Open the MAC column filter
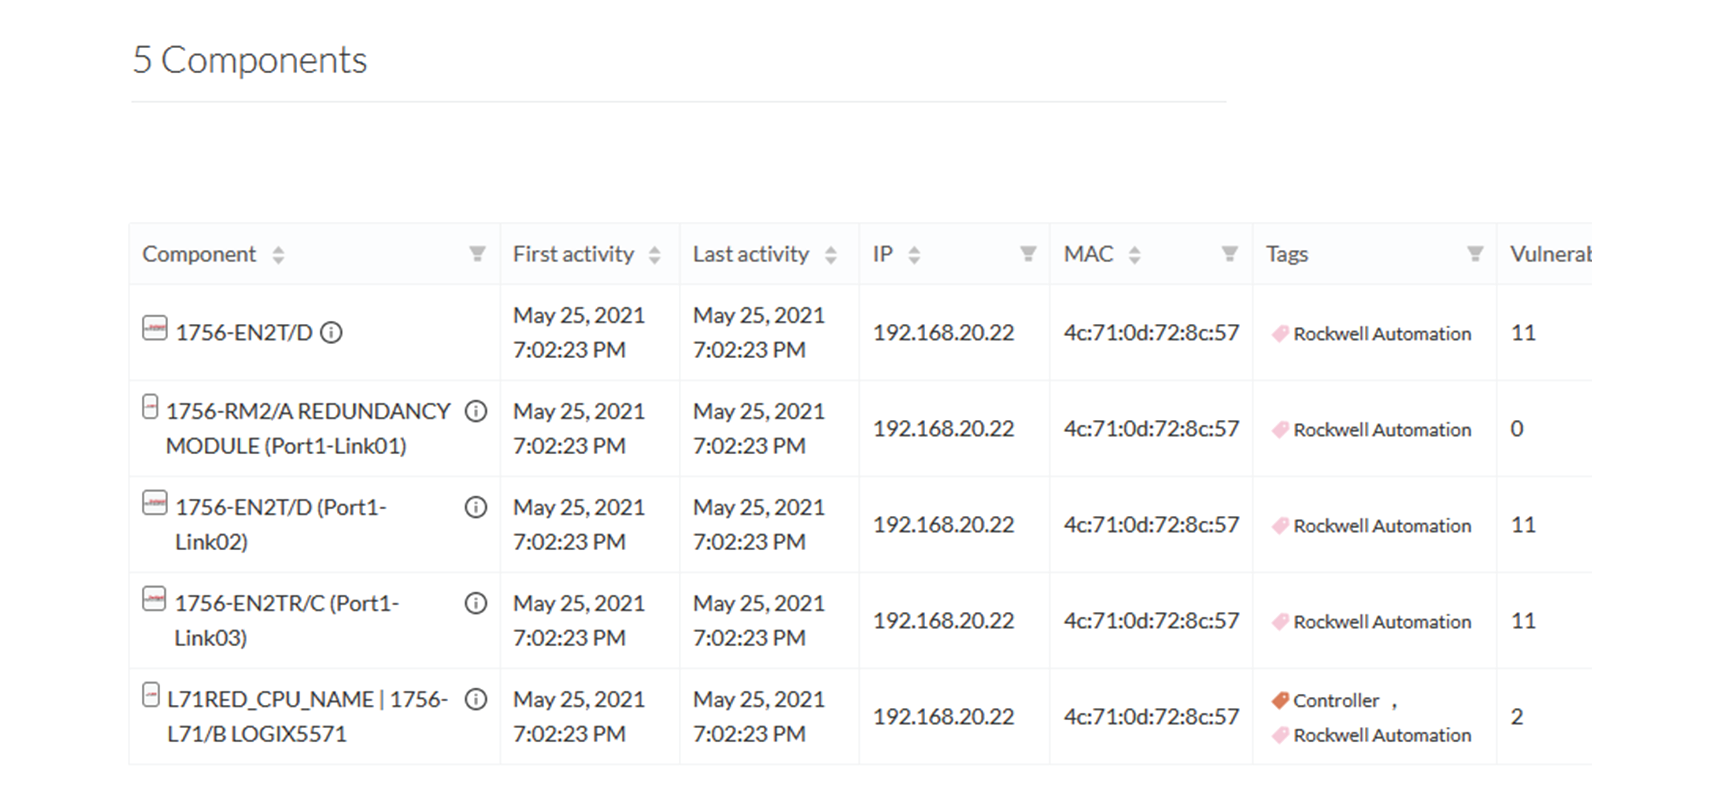1710x795 pixels. (x=1230, y=254)
